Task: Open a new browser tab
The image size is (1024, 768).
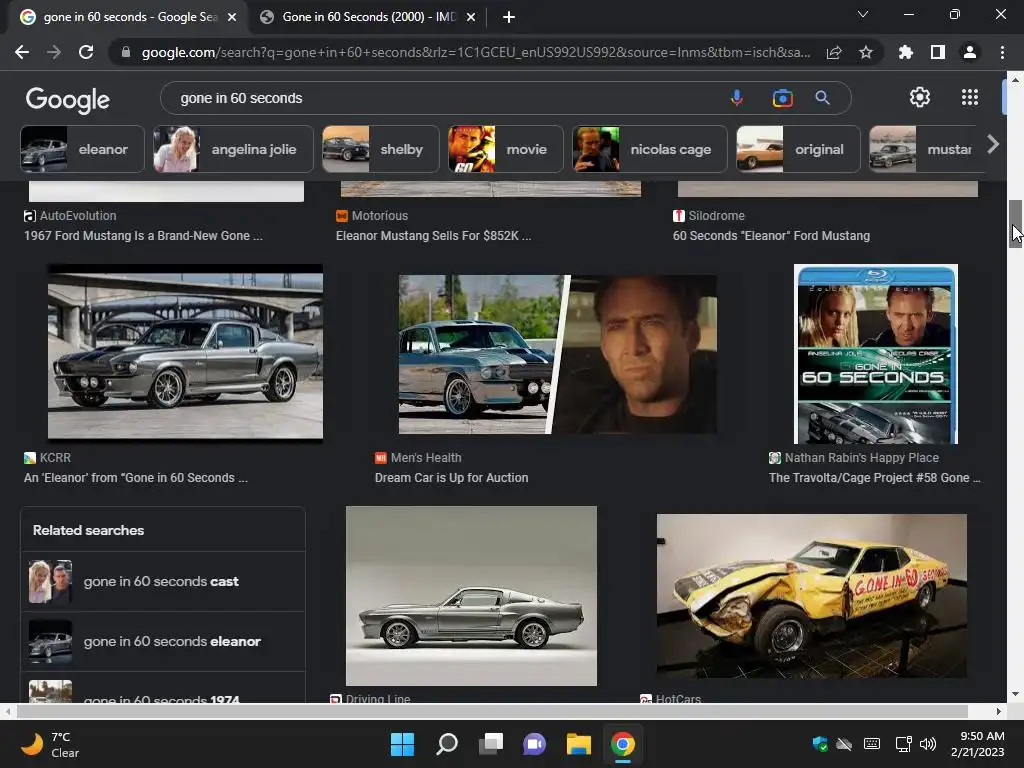Action: [x=509, y=17]
